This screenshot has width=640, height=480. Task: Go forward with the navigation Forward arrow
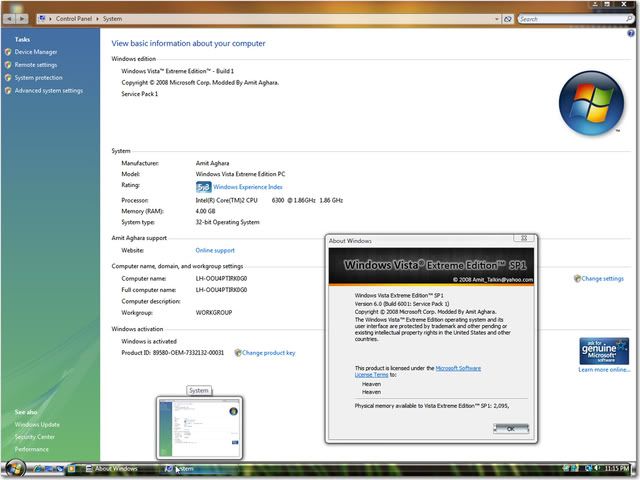[x=22, y=19]
